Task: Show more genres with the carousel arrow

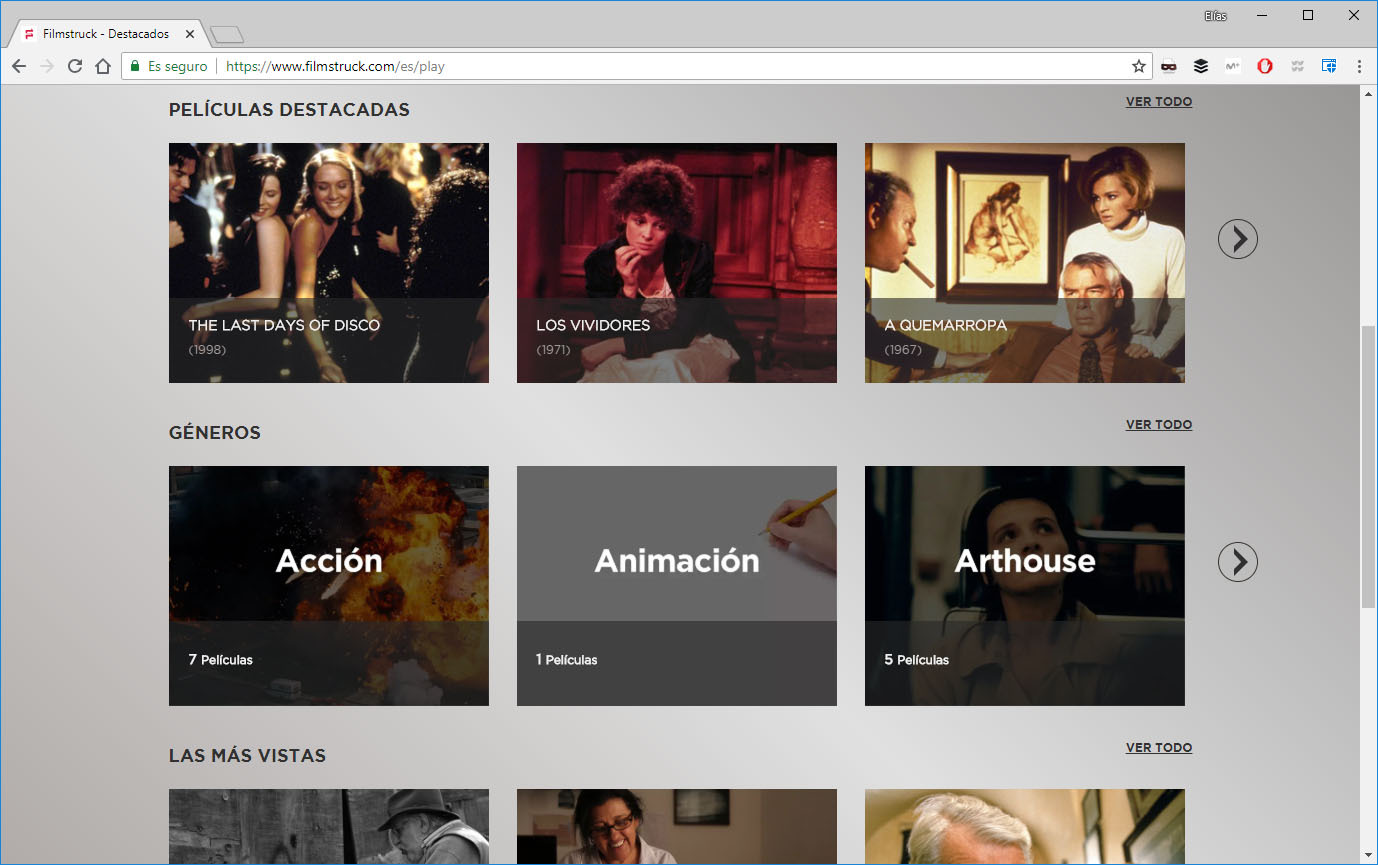Action: pos(1237,562)
